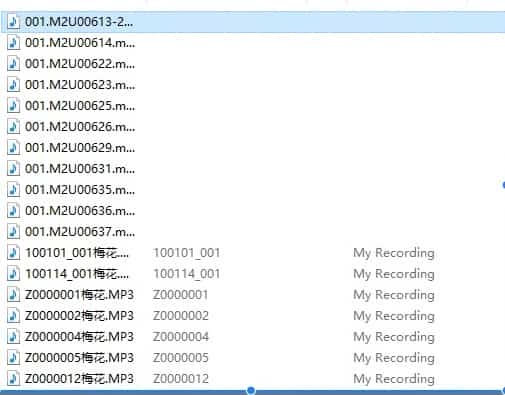Select file name 001.M2U00631.m...

click(80, 169)
